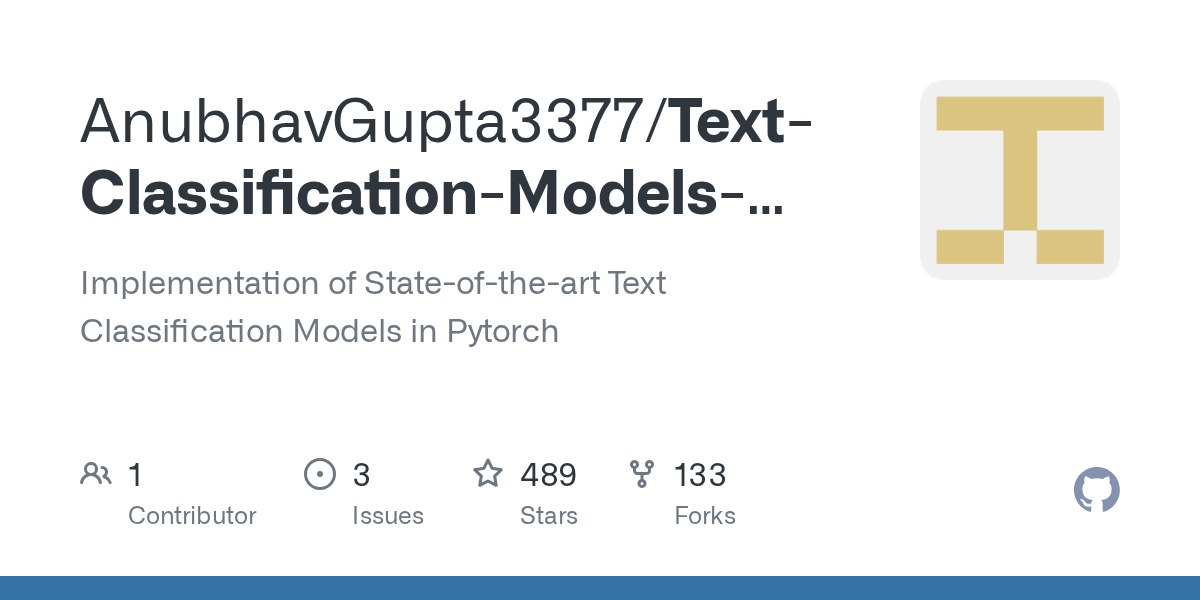Open the yellow identicon avatar image

point(1019,180)
